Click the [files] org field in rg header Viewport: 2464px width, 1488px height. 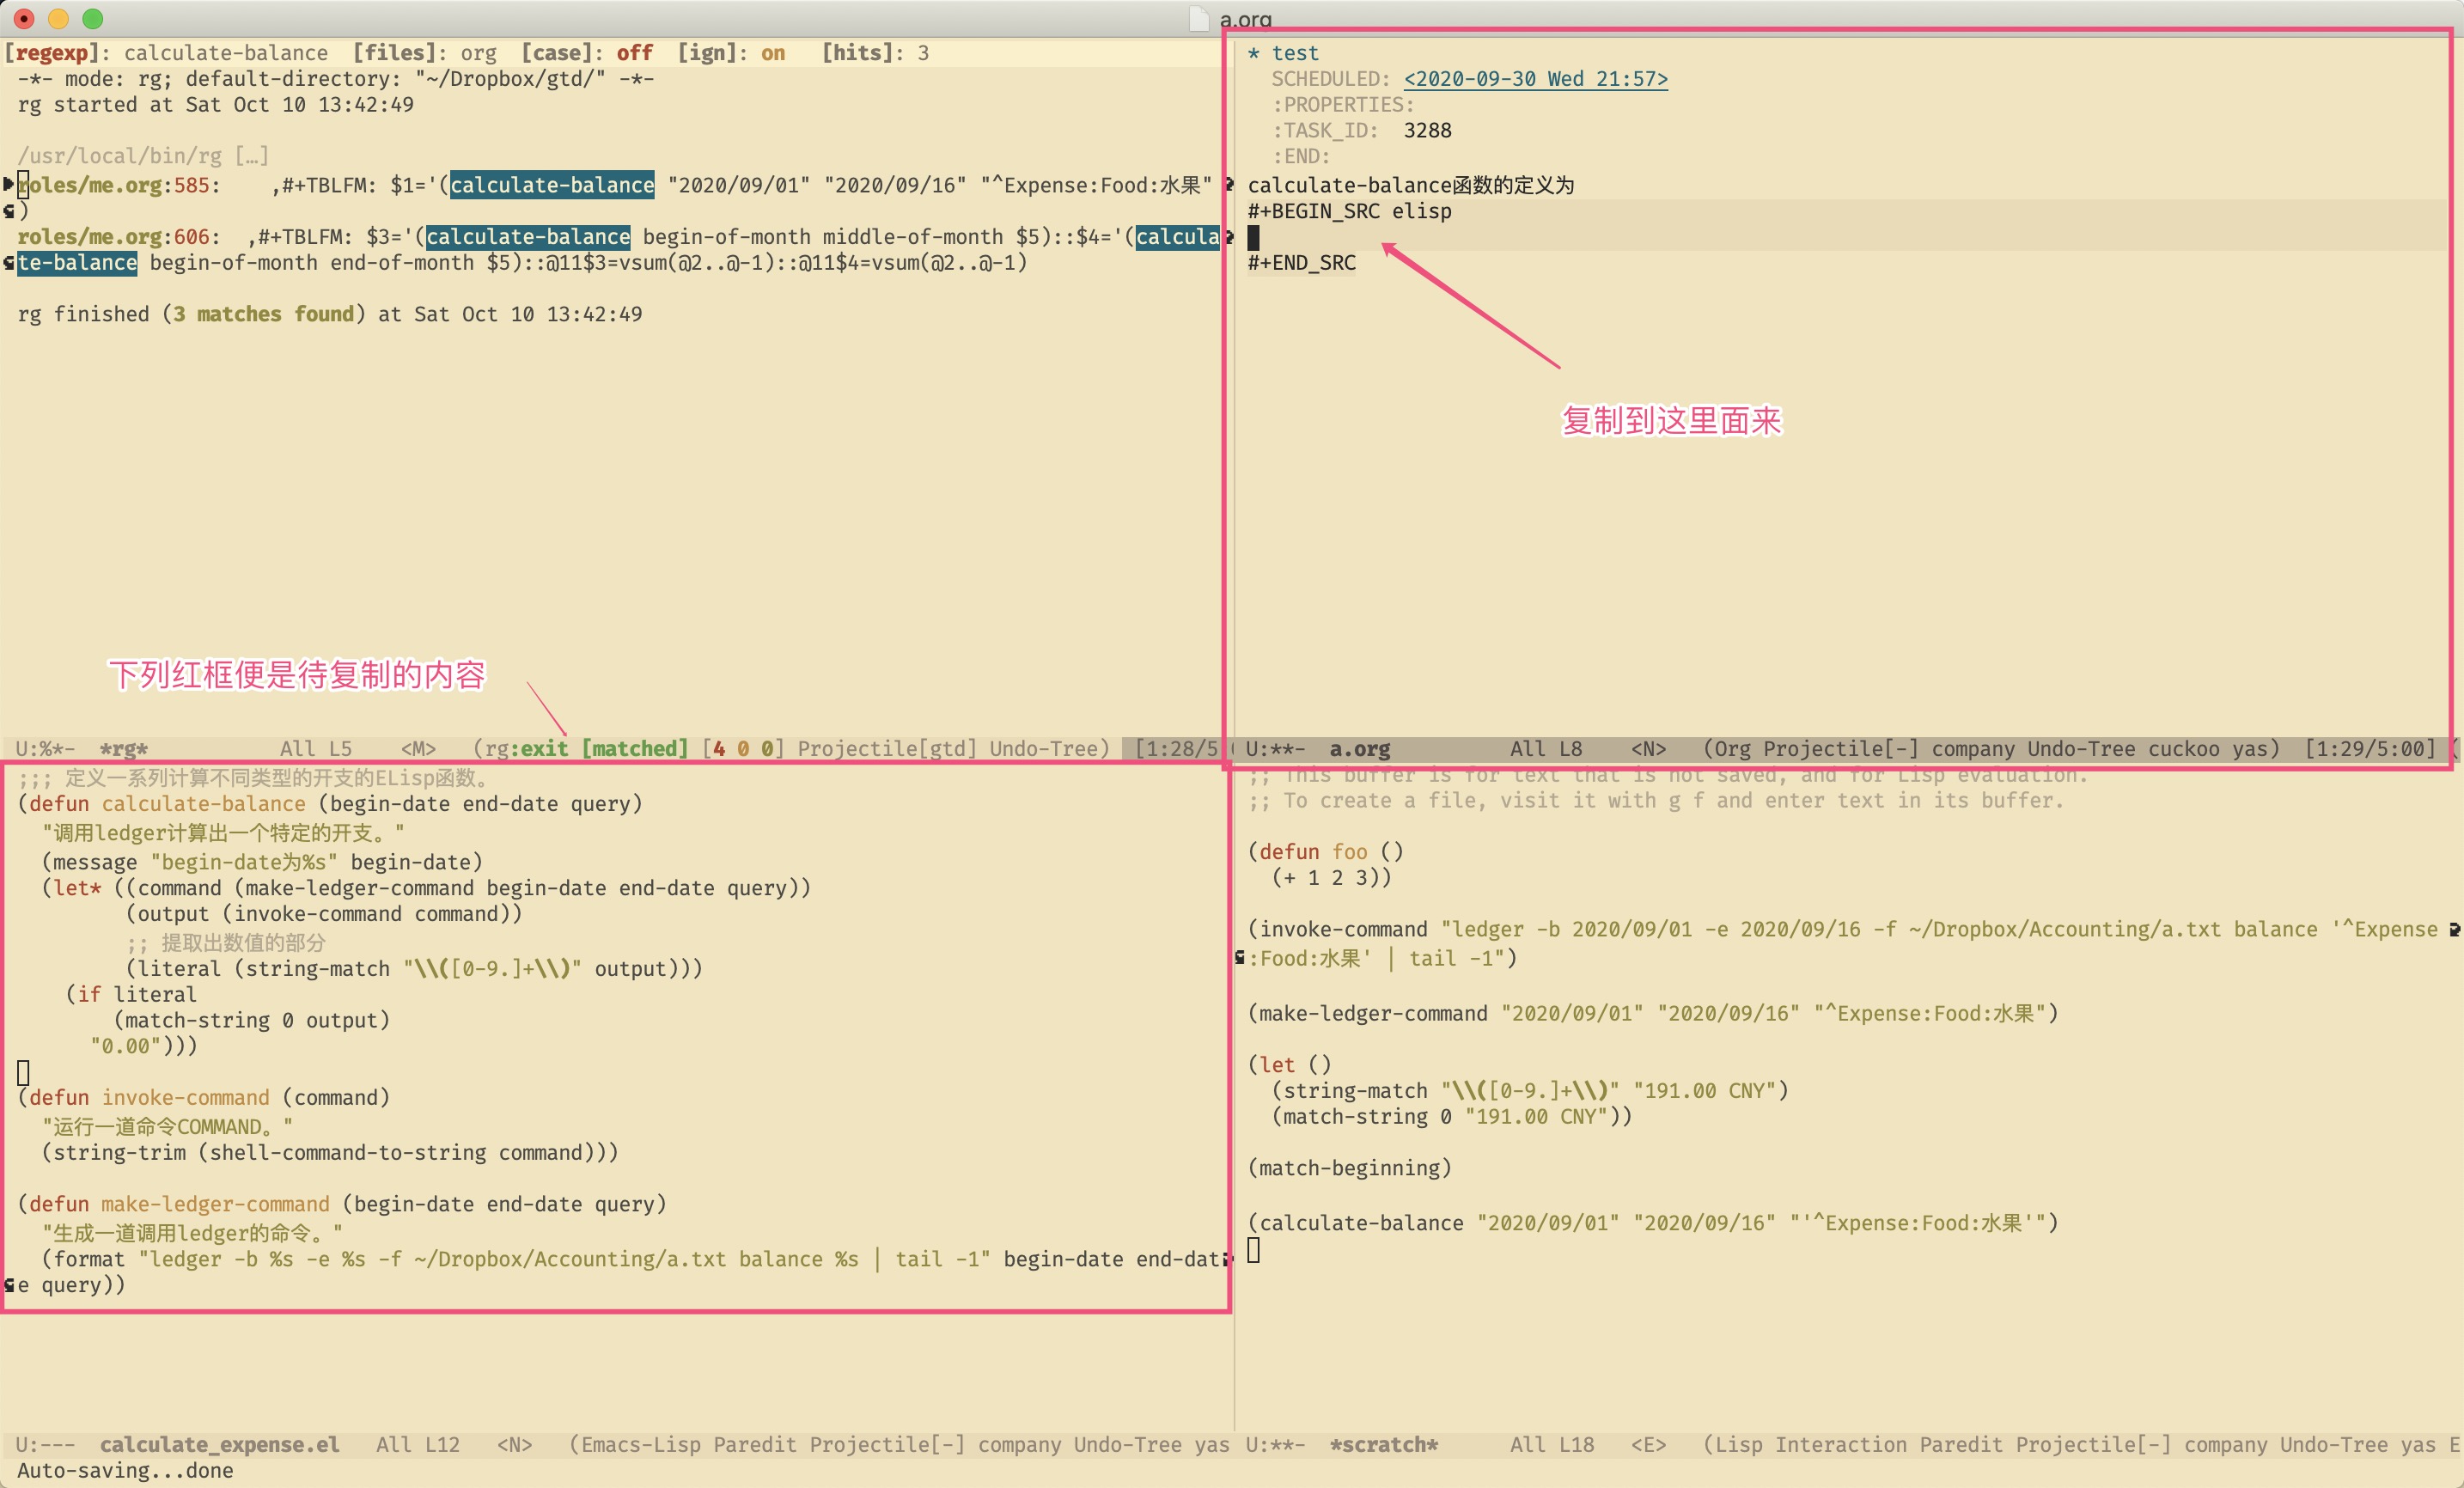point(478,53)
